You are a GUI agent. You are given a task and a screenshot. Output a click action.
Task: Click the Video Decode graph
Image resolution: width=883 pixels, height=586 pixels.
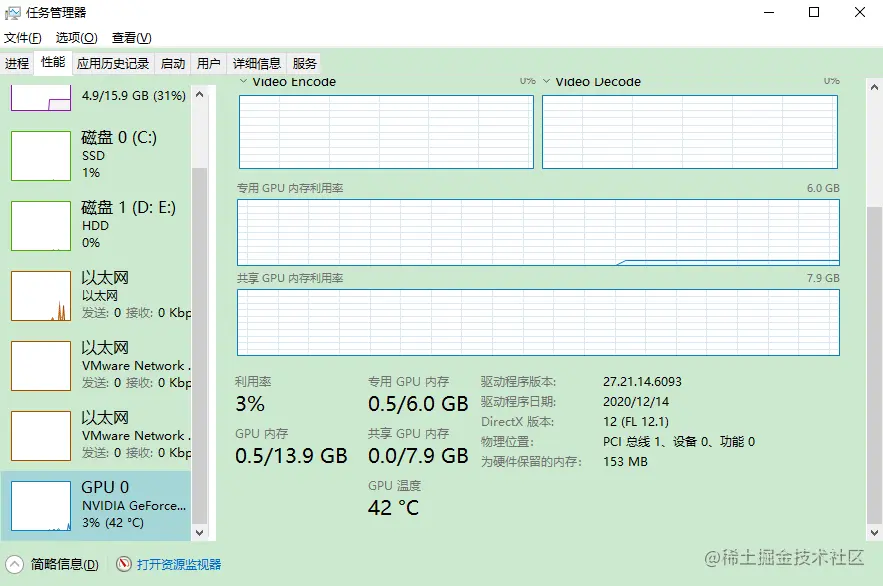click(690, 132)
